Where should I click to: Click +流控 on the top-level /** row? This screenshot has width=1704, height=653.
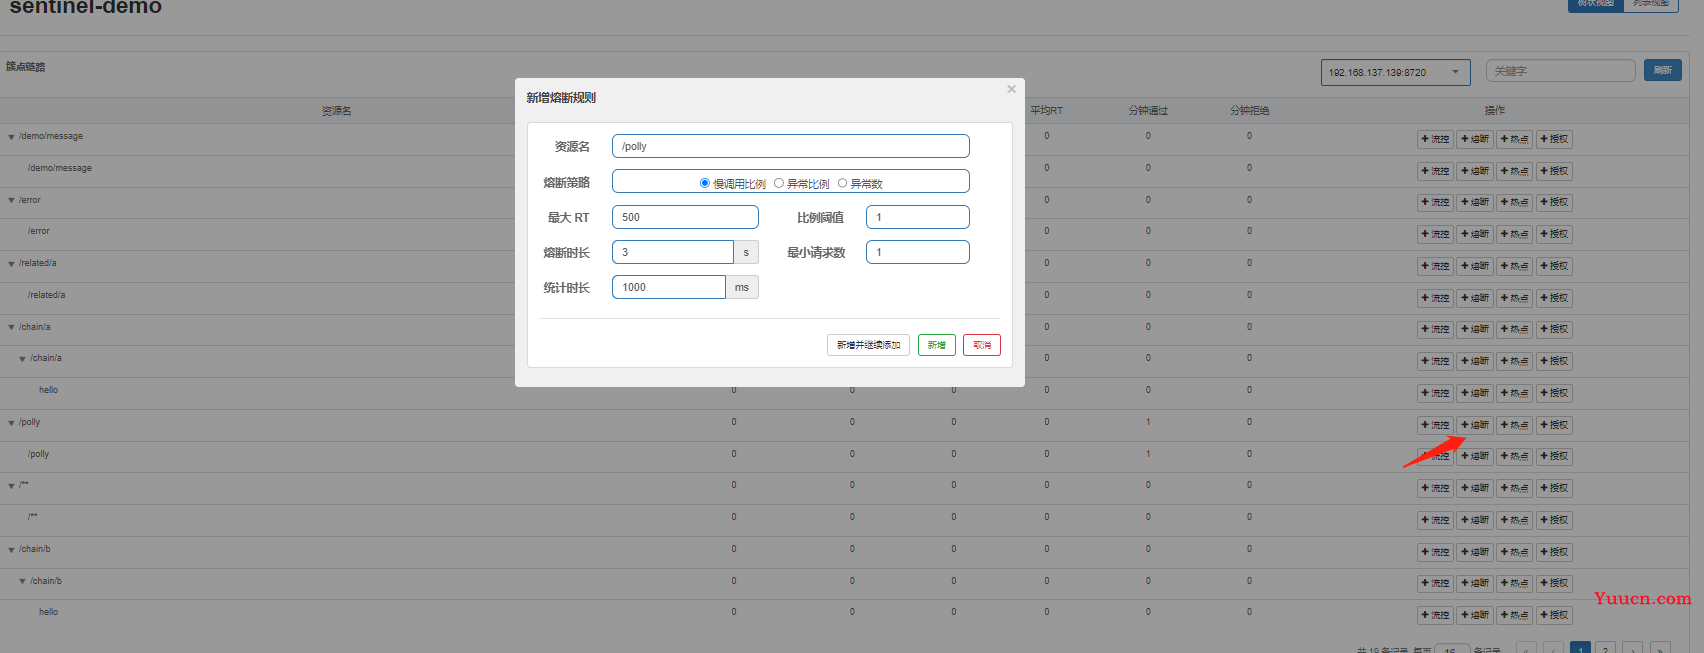[x=1435, y=488]
